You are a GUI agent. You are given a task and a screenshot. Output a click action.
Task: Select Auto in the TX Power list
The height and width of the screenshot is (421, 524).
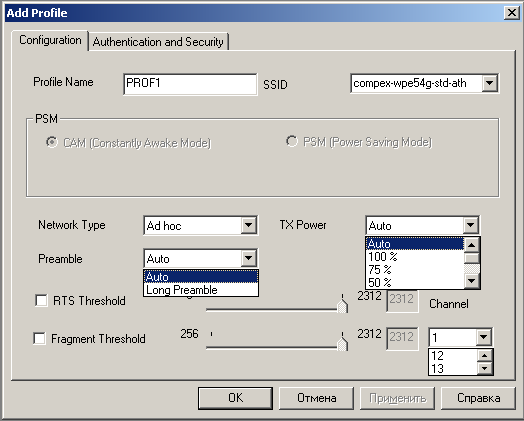[415, 244]
